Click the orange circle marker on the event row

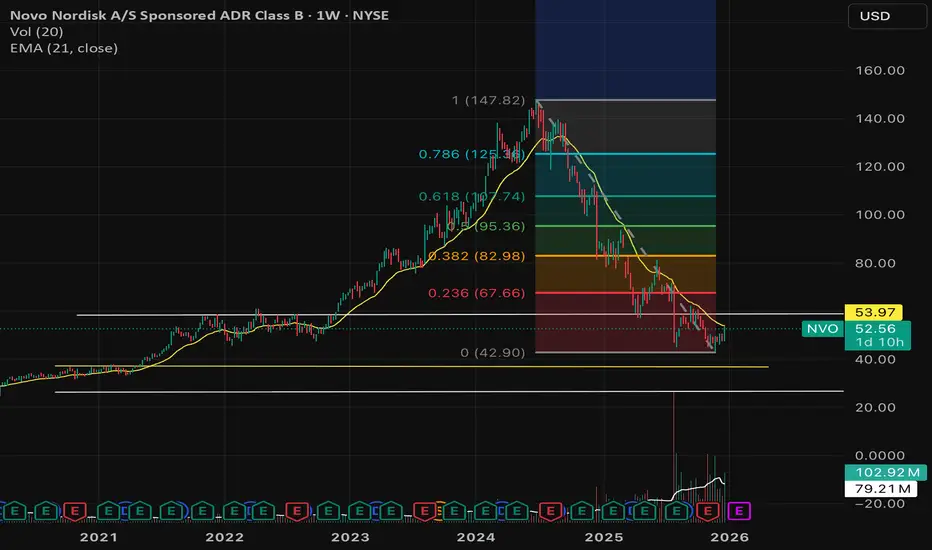pos(440,511)
